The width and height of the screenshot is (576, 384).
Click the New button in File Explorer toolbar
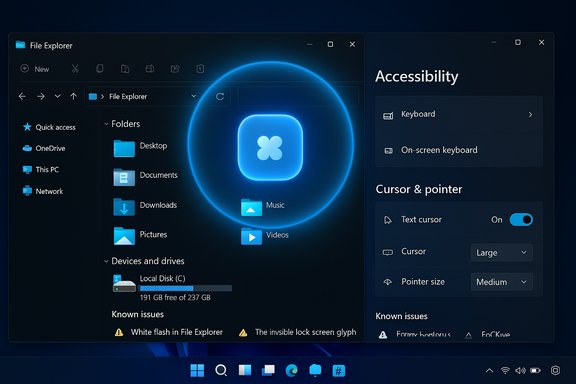coord(35,69)
